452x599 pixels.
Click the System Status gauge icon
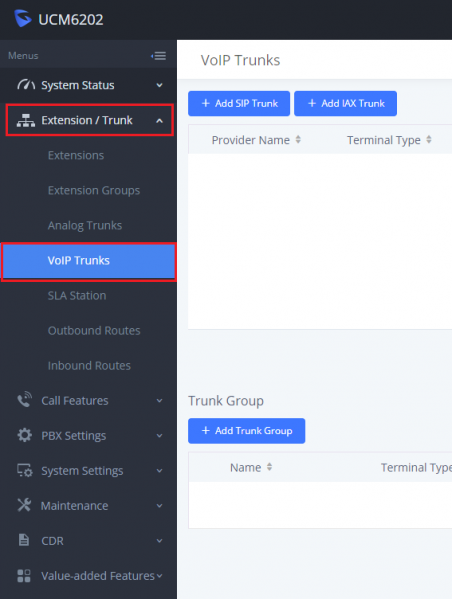26,84
